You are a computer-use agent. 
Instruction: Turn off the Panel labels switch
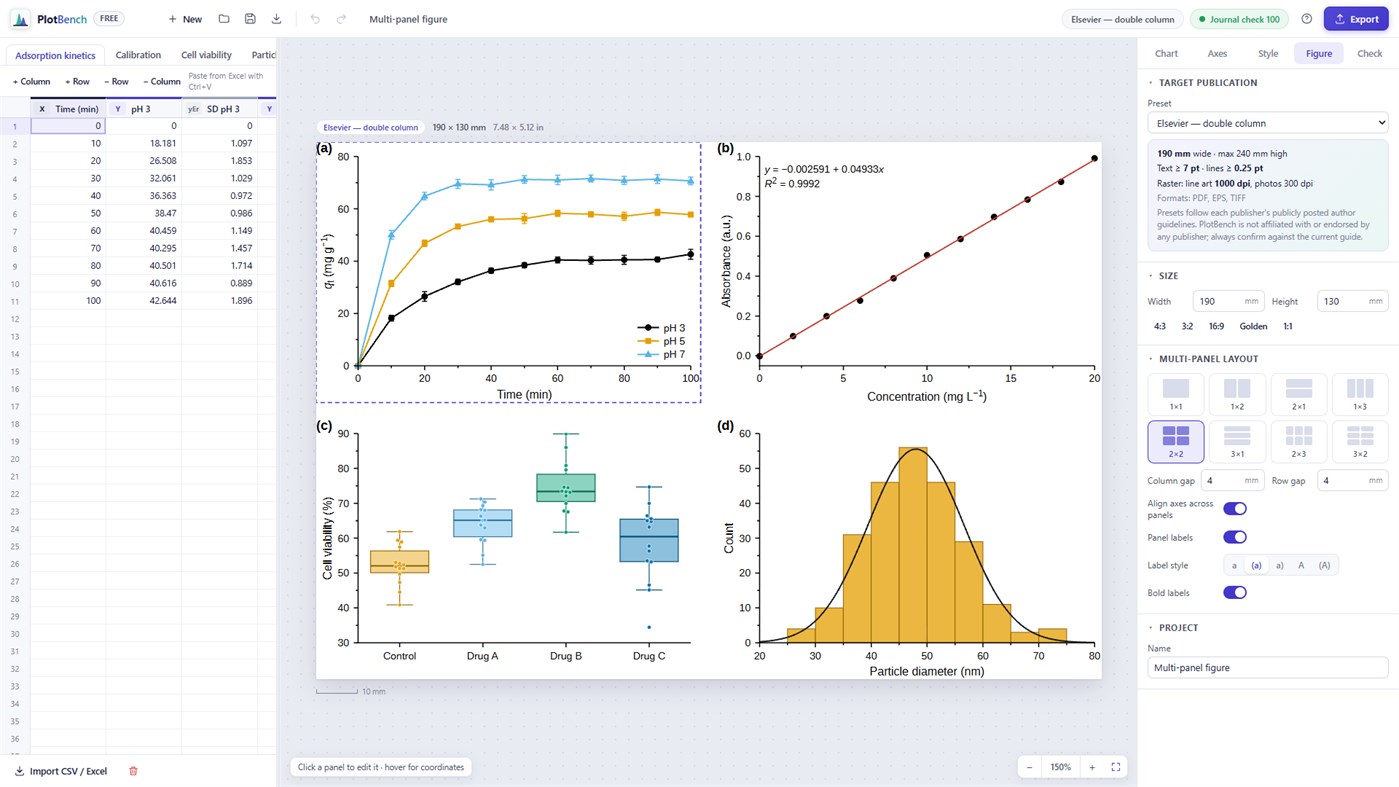pos(1235,537)
